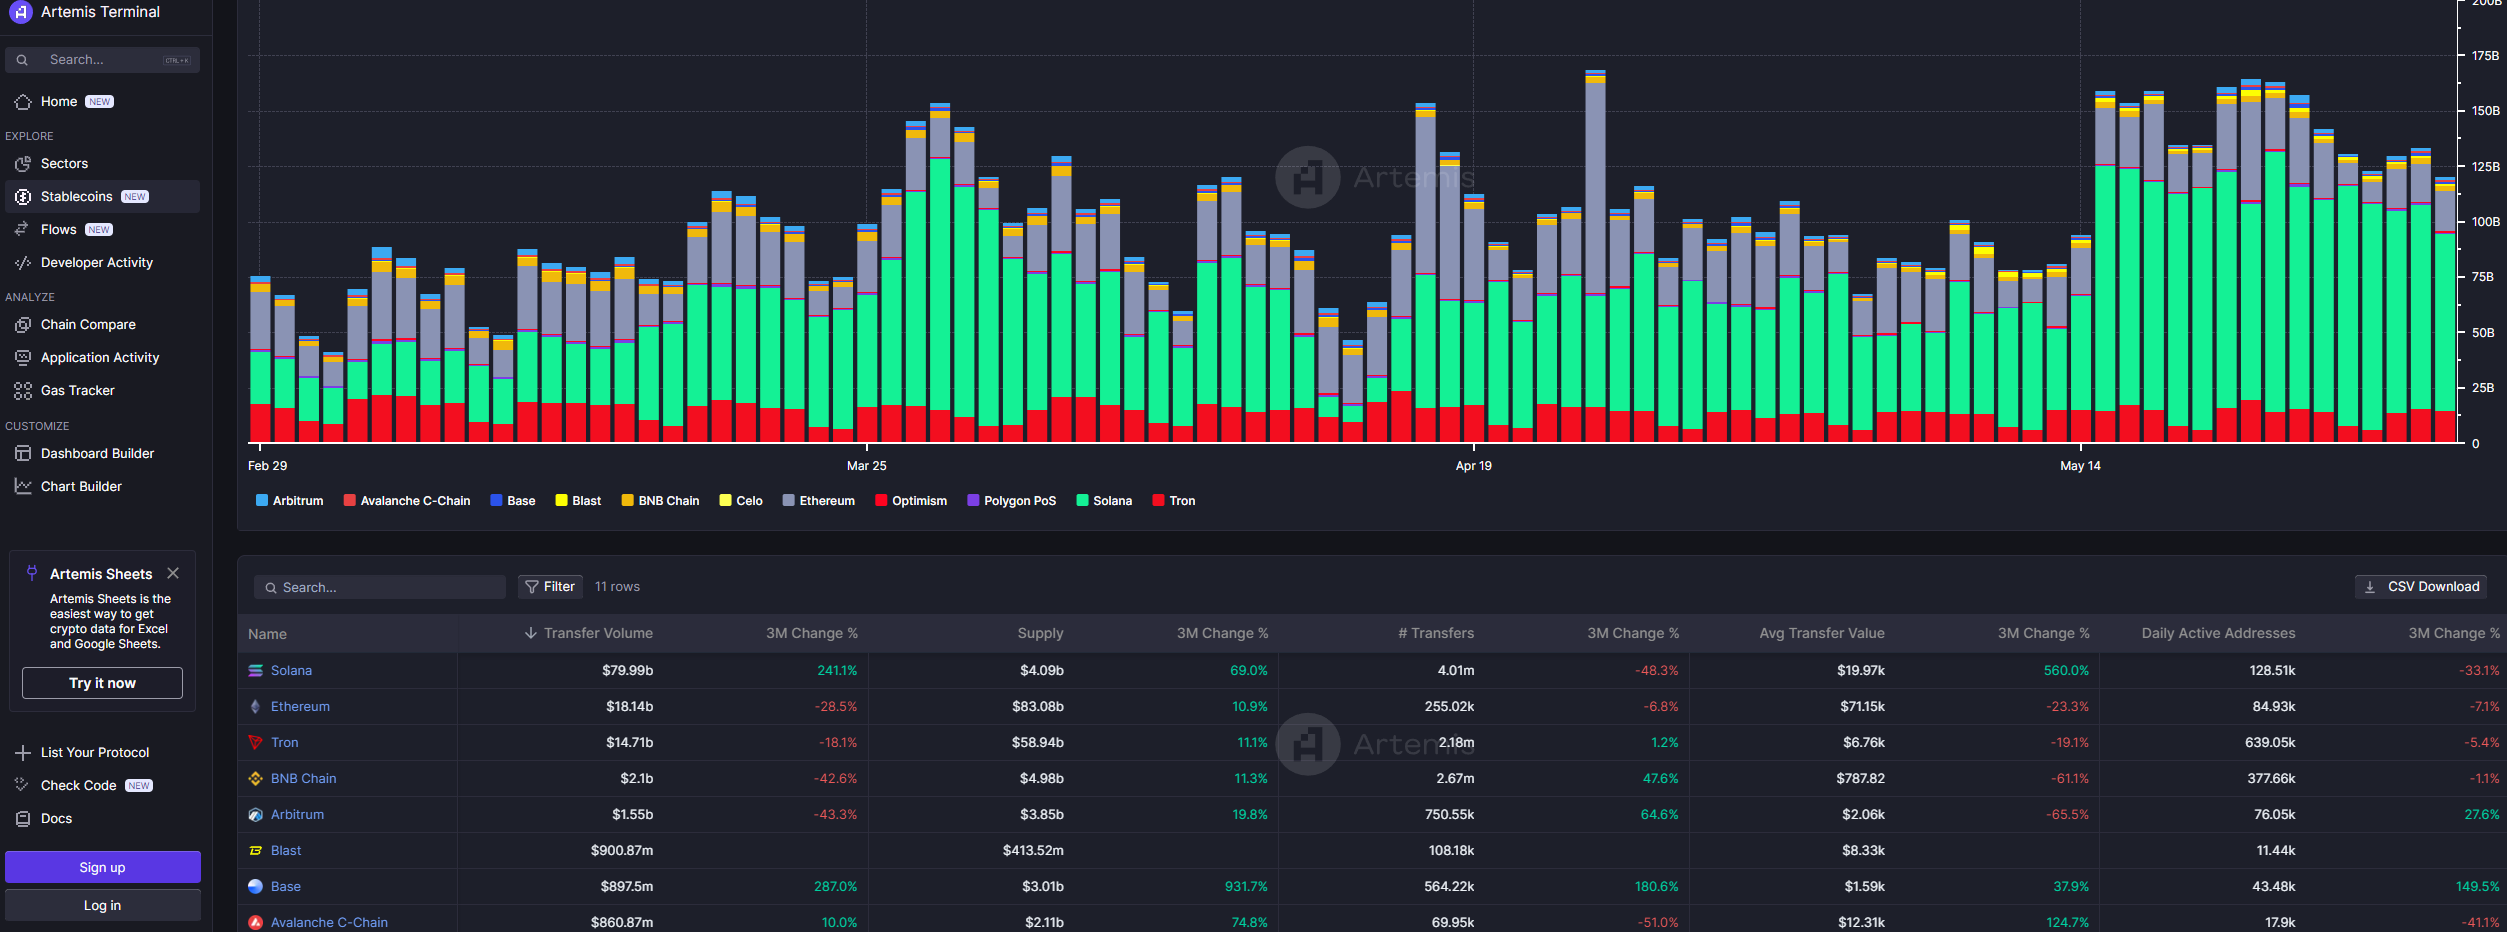Open the Sectors page icon
Viewport: 2507px width, 932px height.
pyautogui.click(x=23, y=164)
